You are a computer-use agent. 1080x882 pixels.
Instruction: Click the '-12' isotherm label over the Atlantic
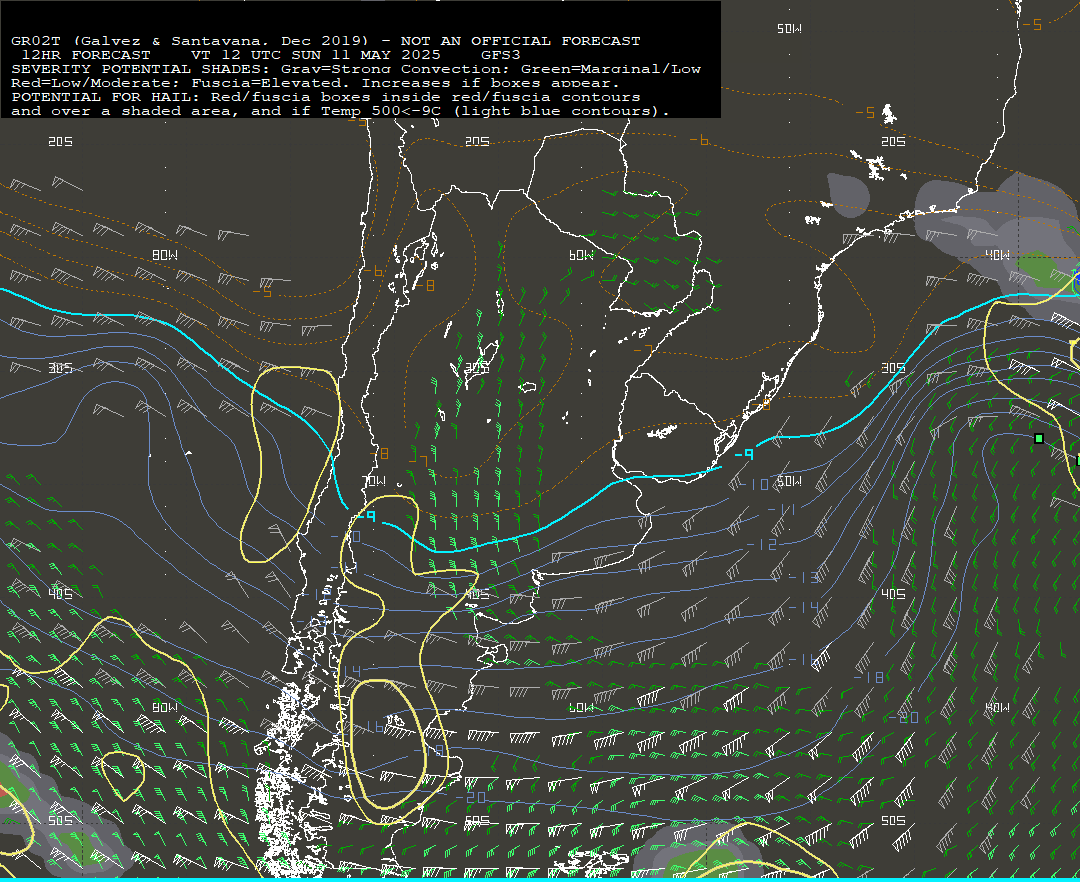(x=761, y=545)
